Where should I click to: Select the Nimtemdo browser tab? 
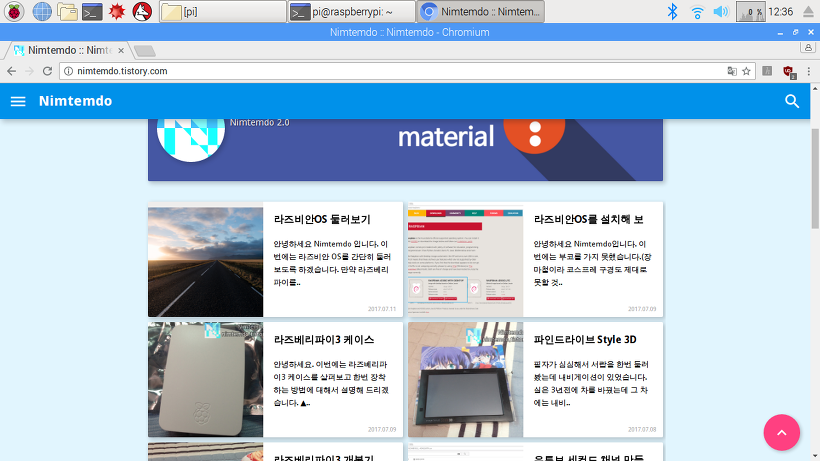[x=67, y=50]
